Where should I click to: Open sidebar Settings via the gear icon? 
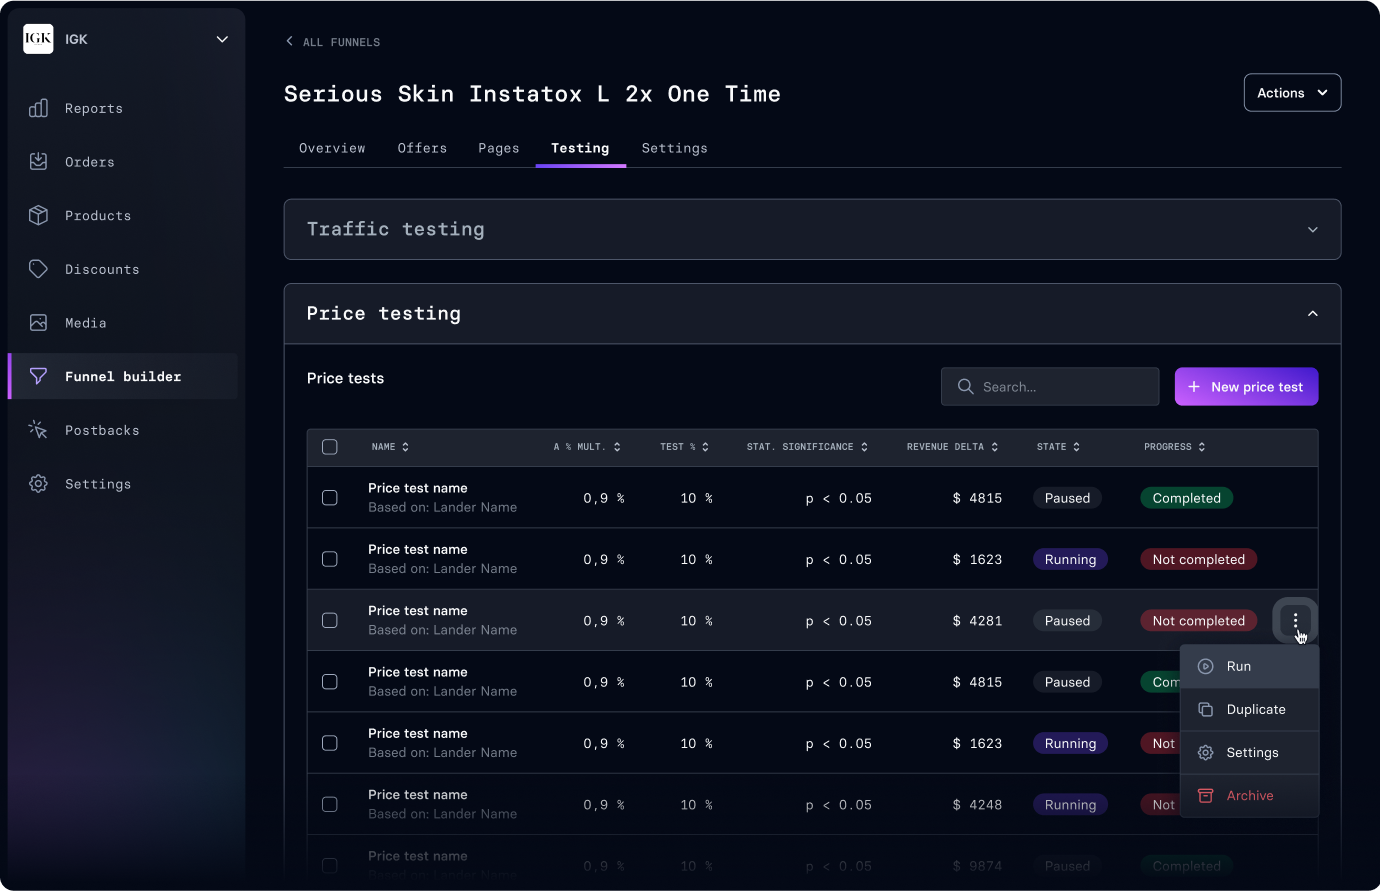38,484
